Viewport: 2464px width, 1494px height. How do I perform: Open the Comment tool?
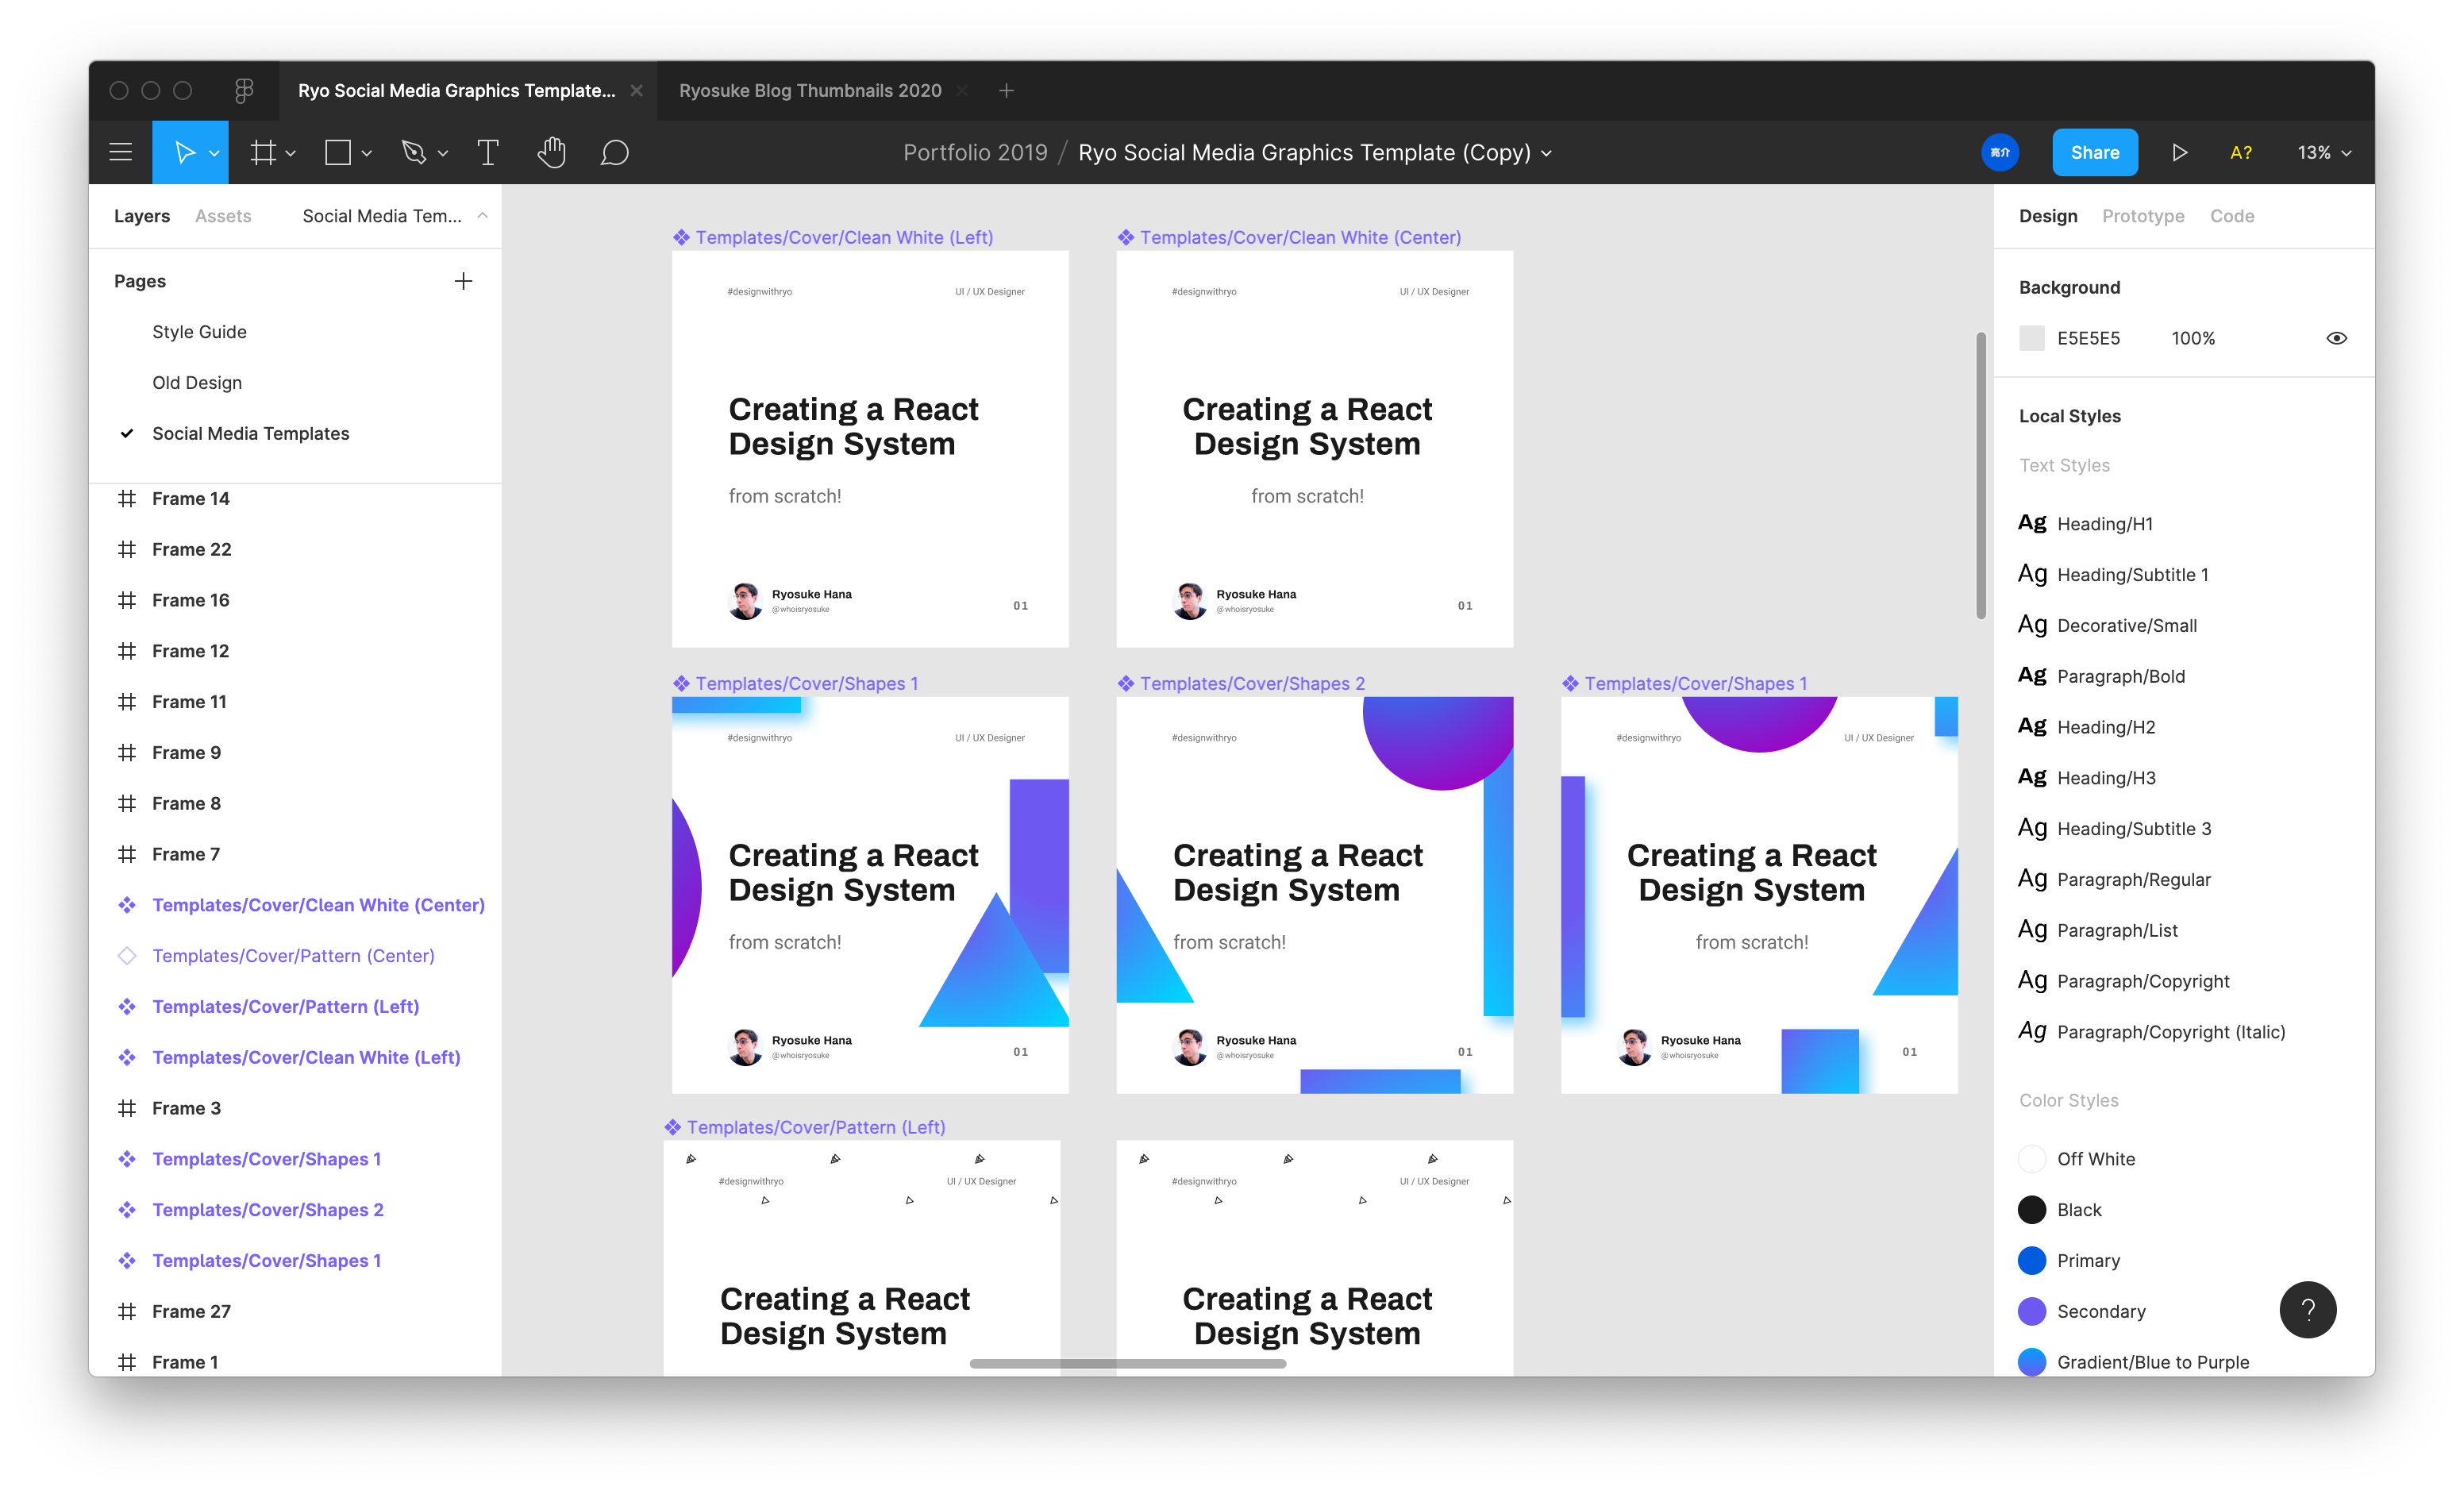pyautogui.click(x=614, y=152)
